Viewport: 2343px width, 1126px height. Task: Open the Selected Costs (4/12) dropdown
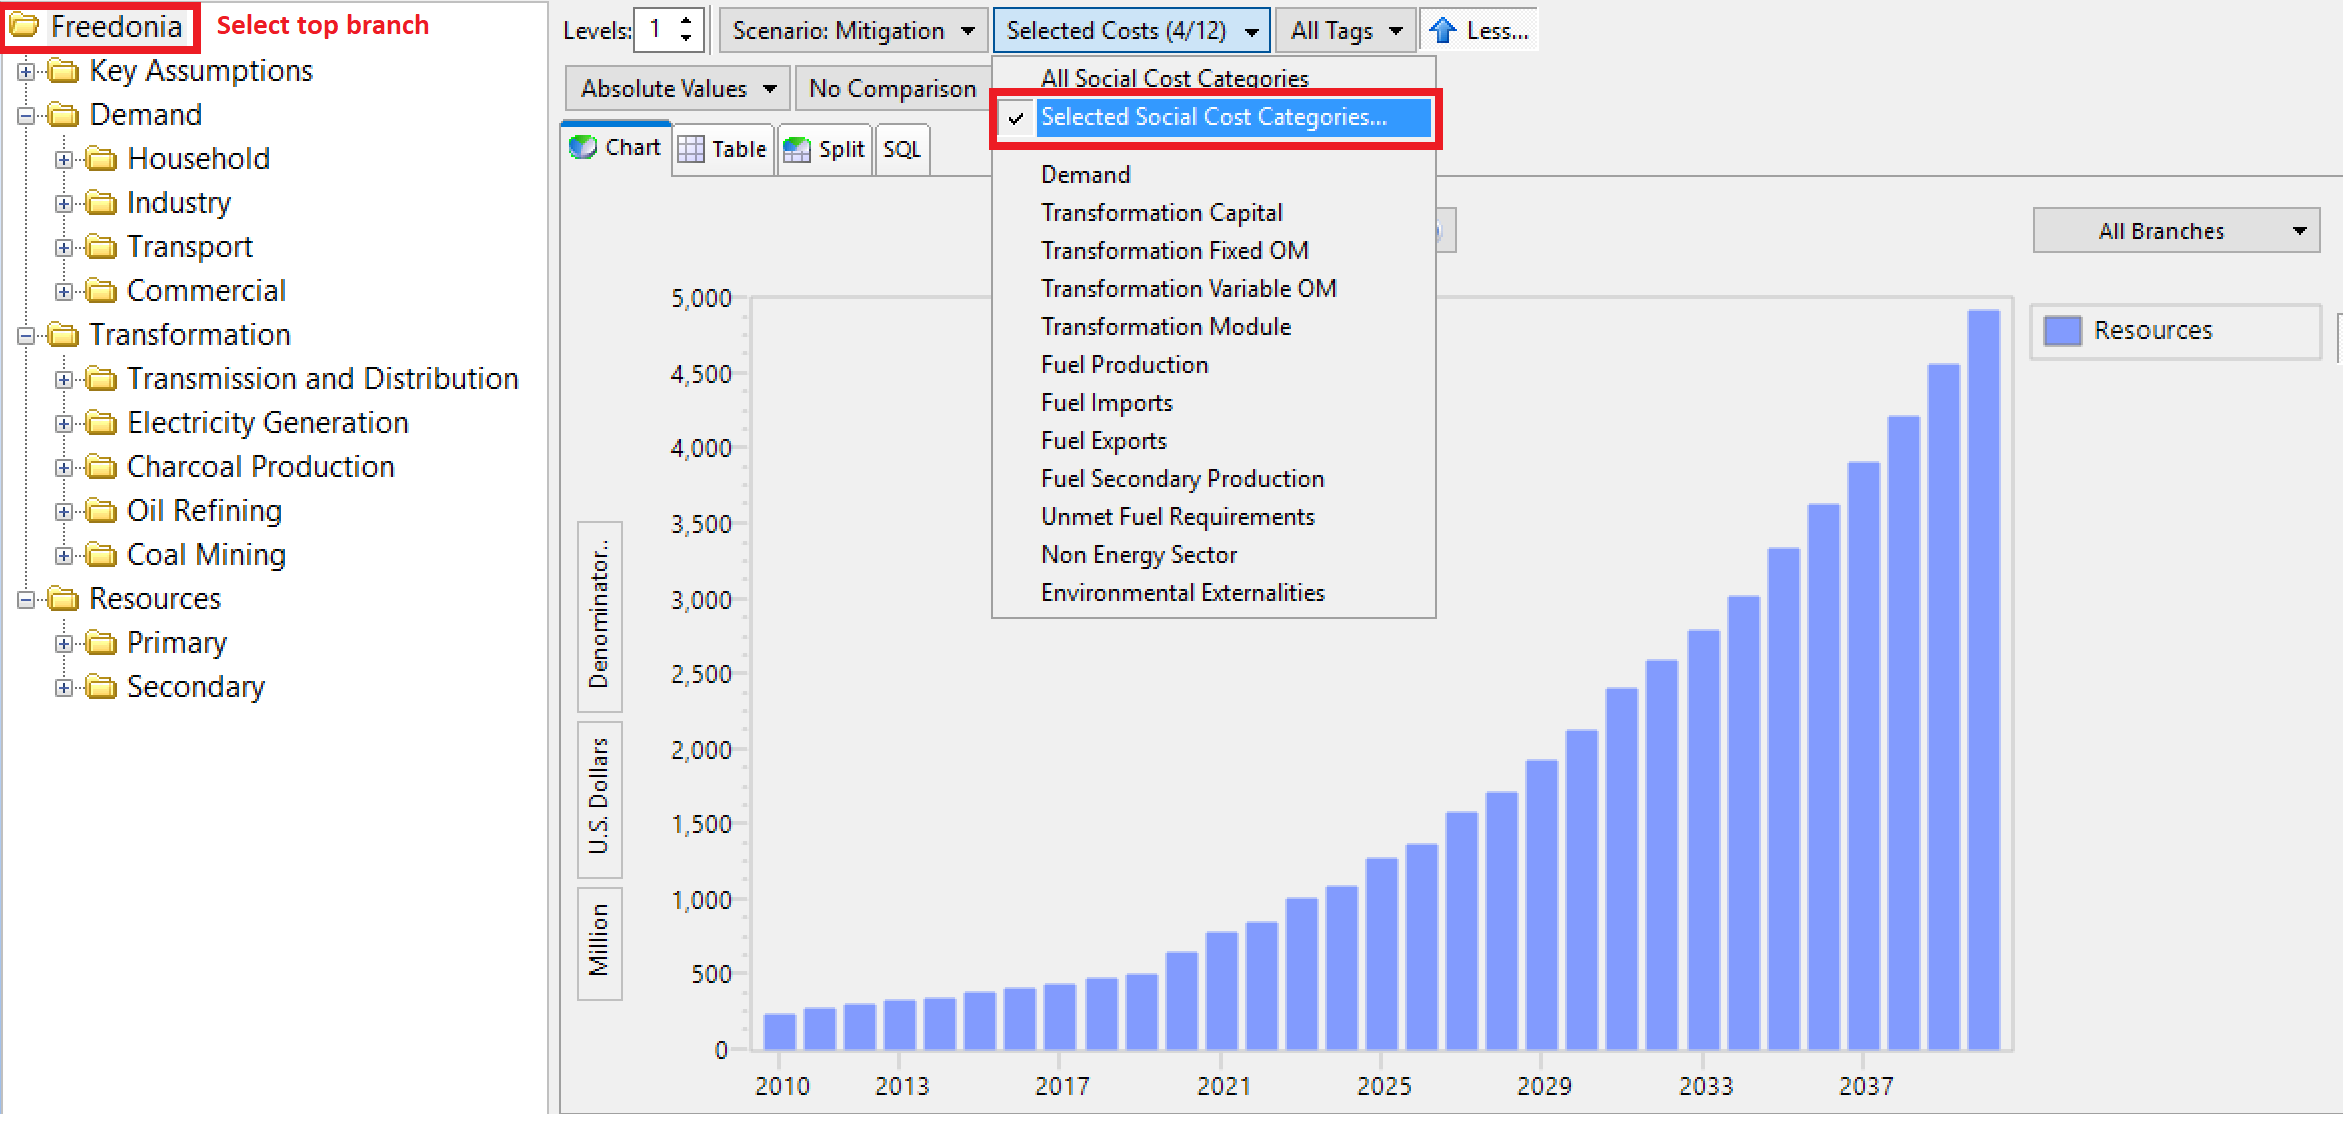(x=1132, y=31)
